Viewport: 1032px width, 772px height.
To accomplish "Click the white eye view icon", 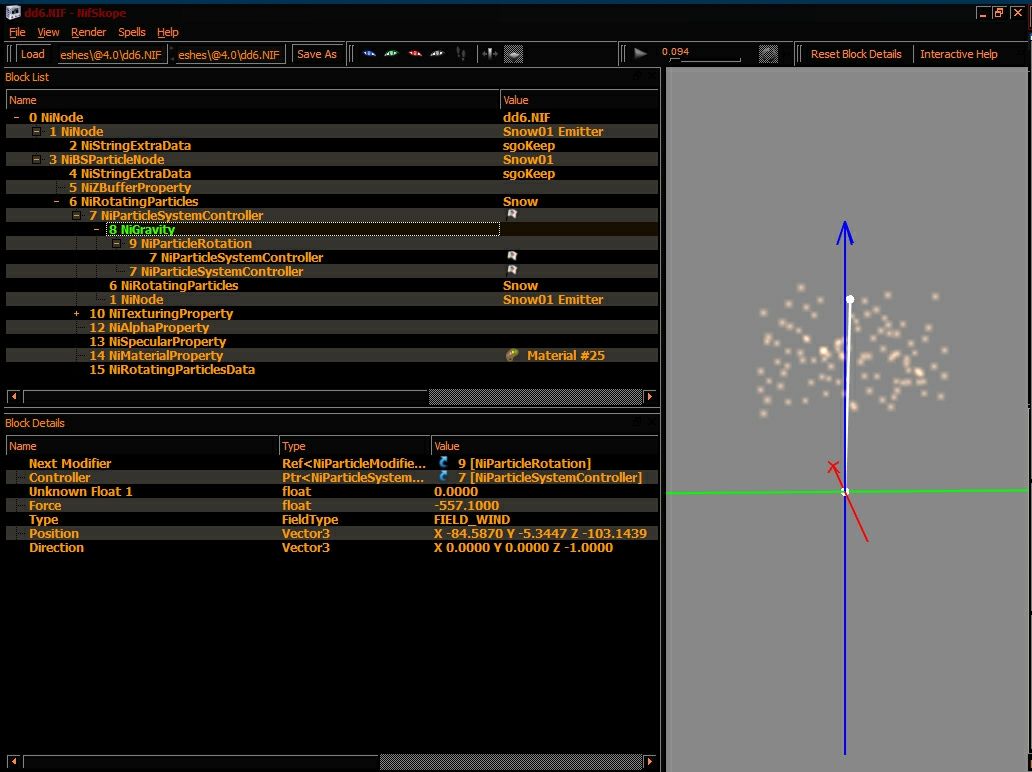I will click(x=437, y=54).
